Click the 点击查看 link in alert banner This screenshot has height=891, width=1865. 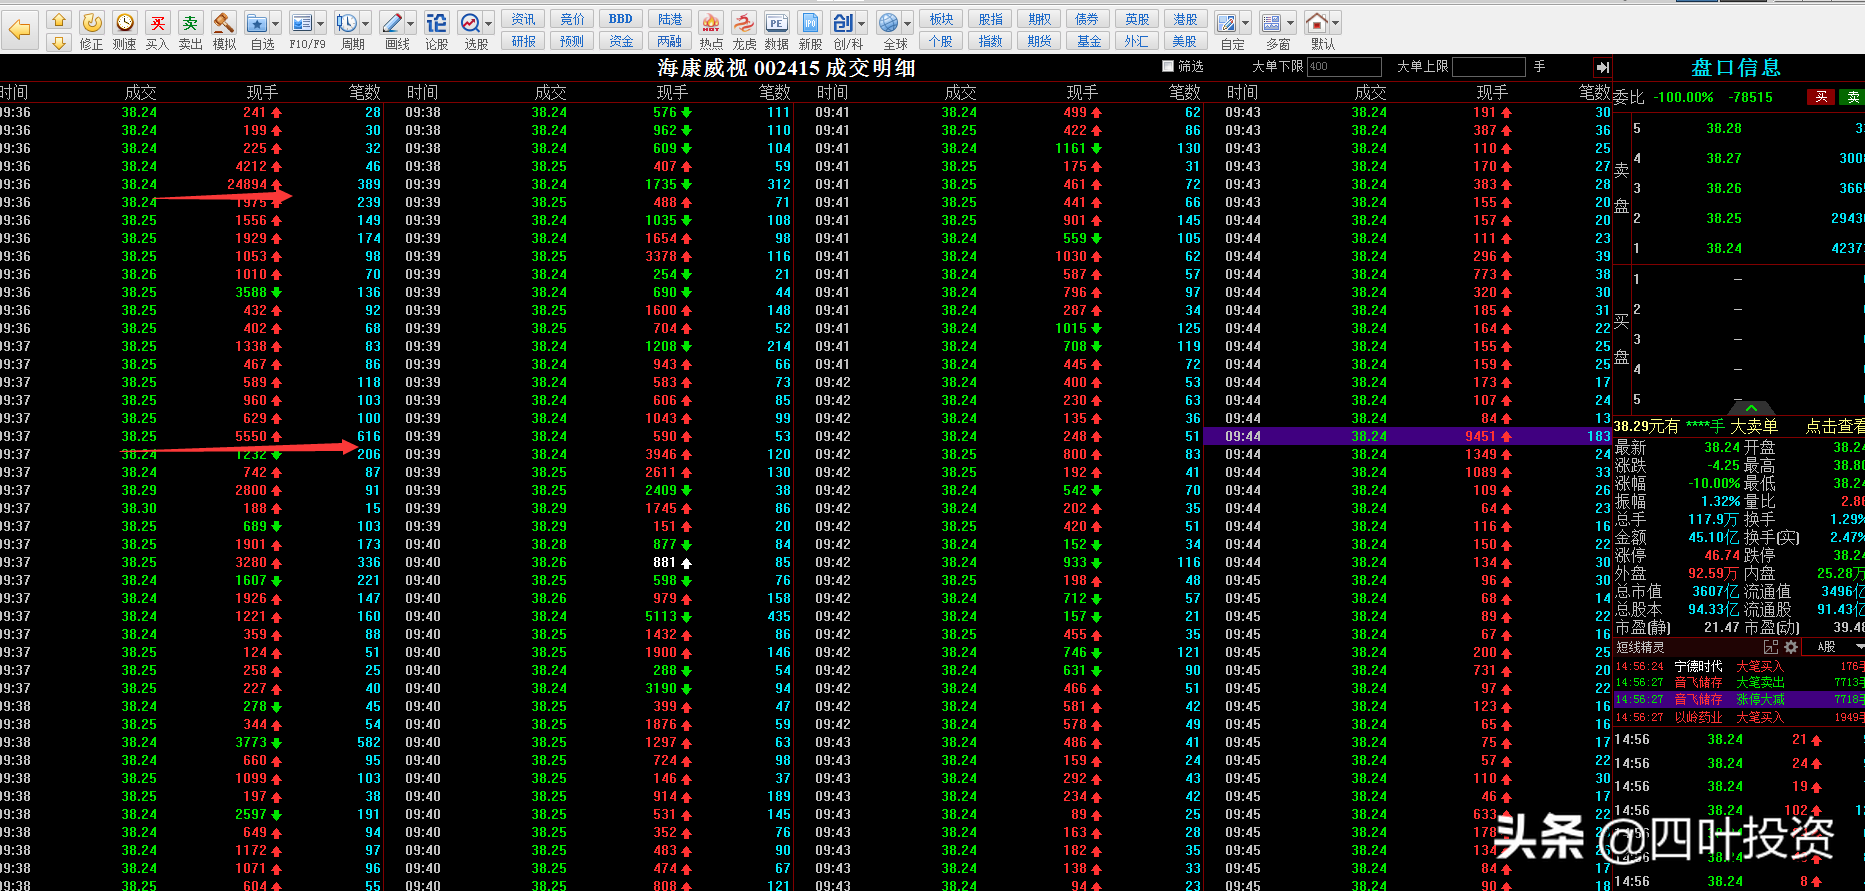pyautogui.click(x=1835, y=426)
